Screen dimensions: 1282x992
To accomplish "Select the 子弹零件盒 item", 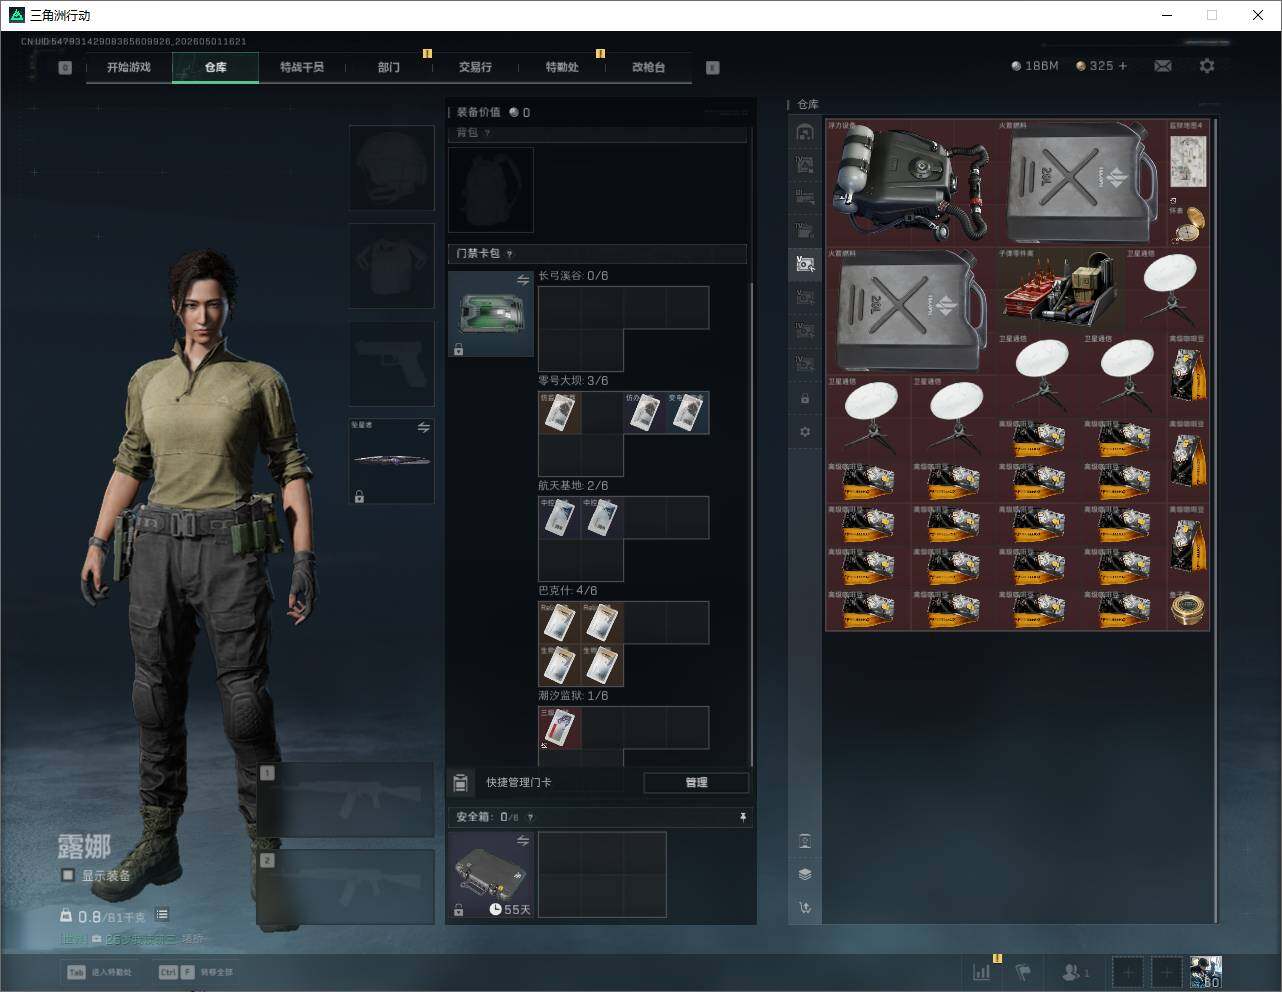I will tap(1060, 291).
